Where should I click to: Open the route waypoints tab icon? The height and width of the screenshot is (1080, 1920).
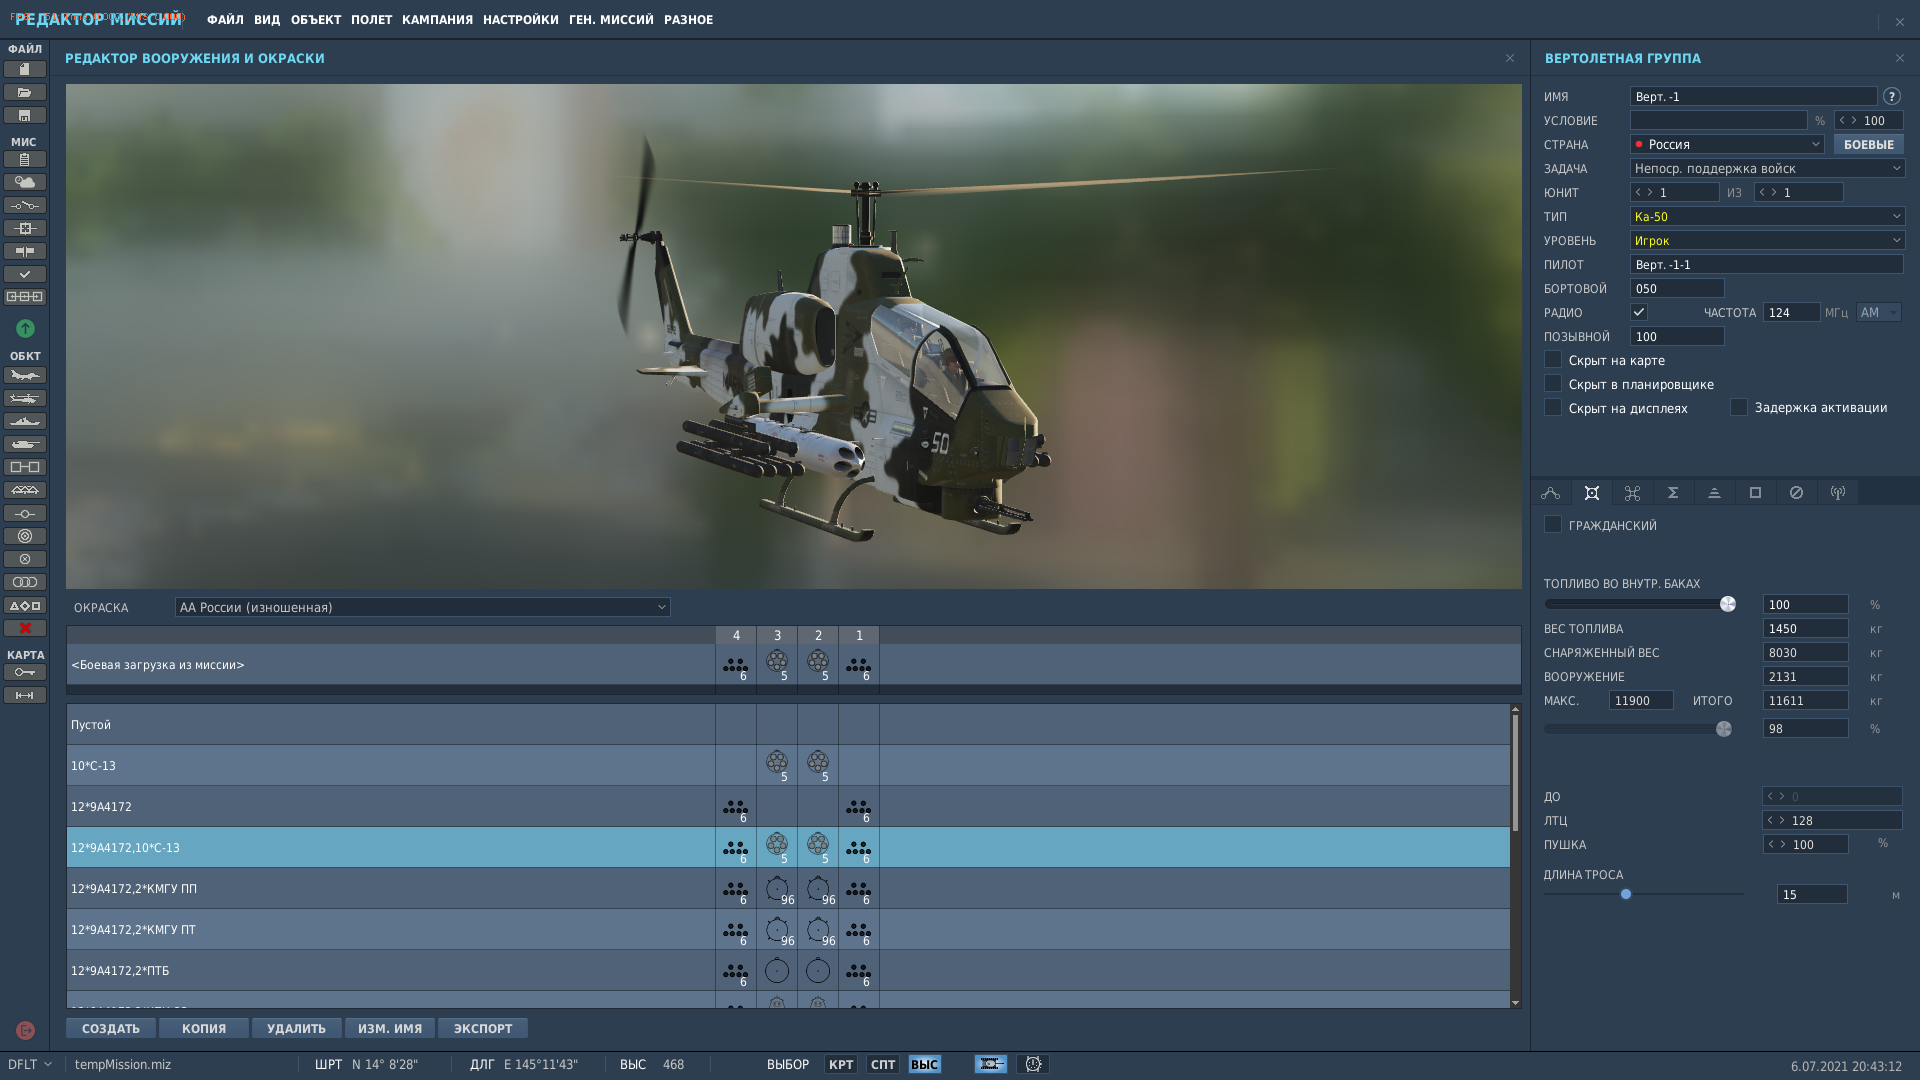click(x=1550, y=492)
